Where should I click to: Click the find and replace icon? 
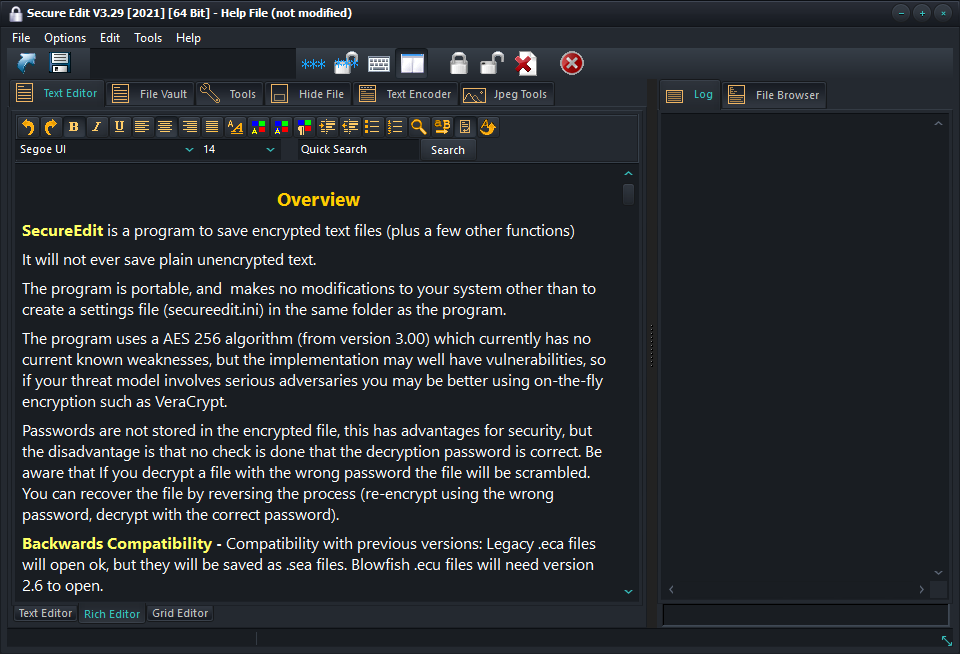pyautogui.click(x=442, y=127)
